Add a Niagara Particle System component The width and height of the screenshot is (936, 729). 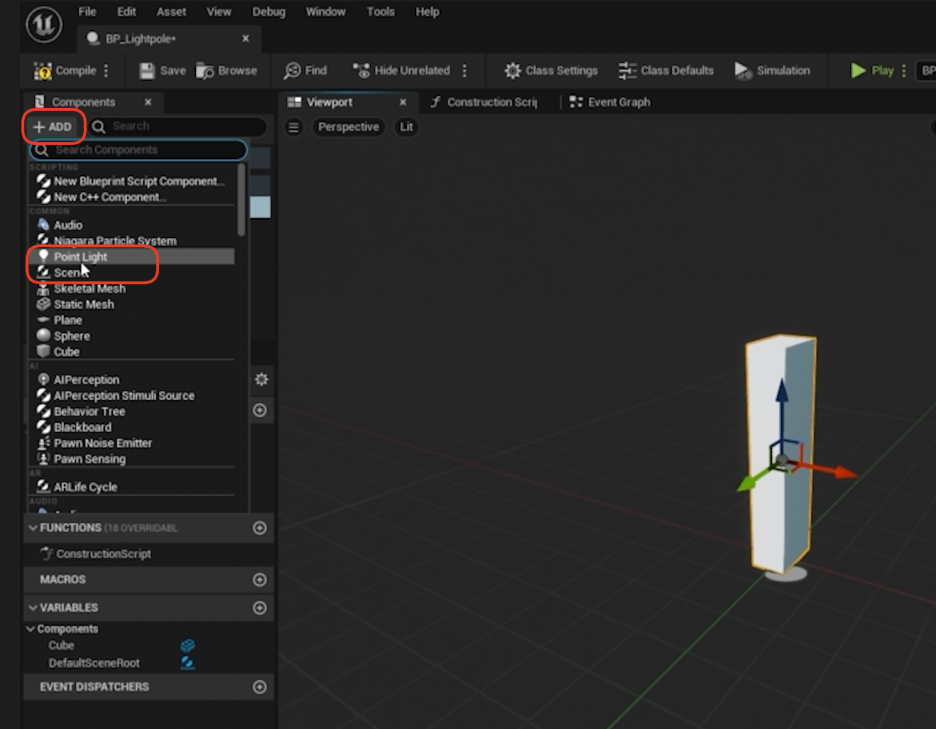(131, 241)
